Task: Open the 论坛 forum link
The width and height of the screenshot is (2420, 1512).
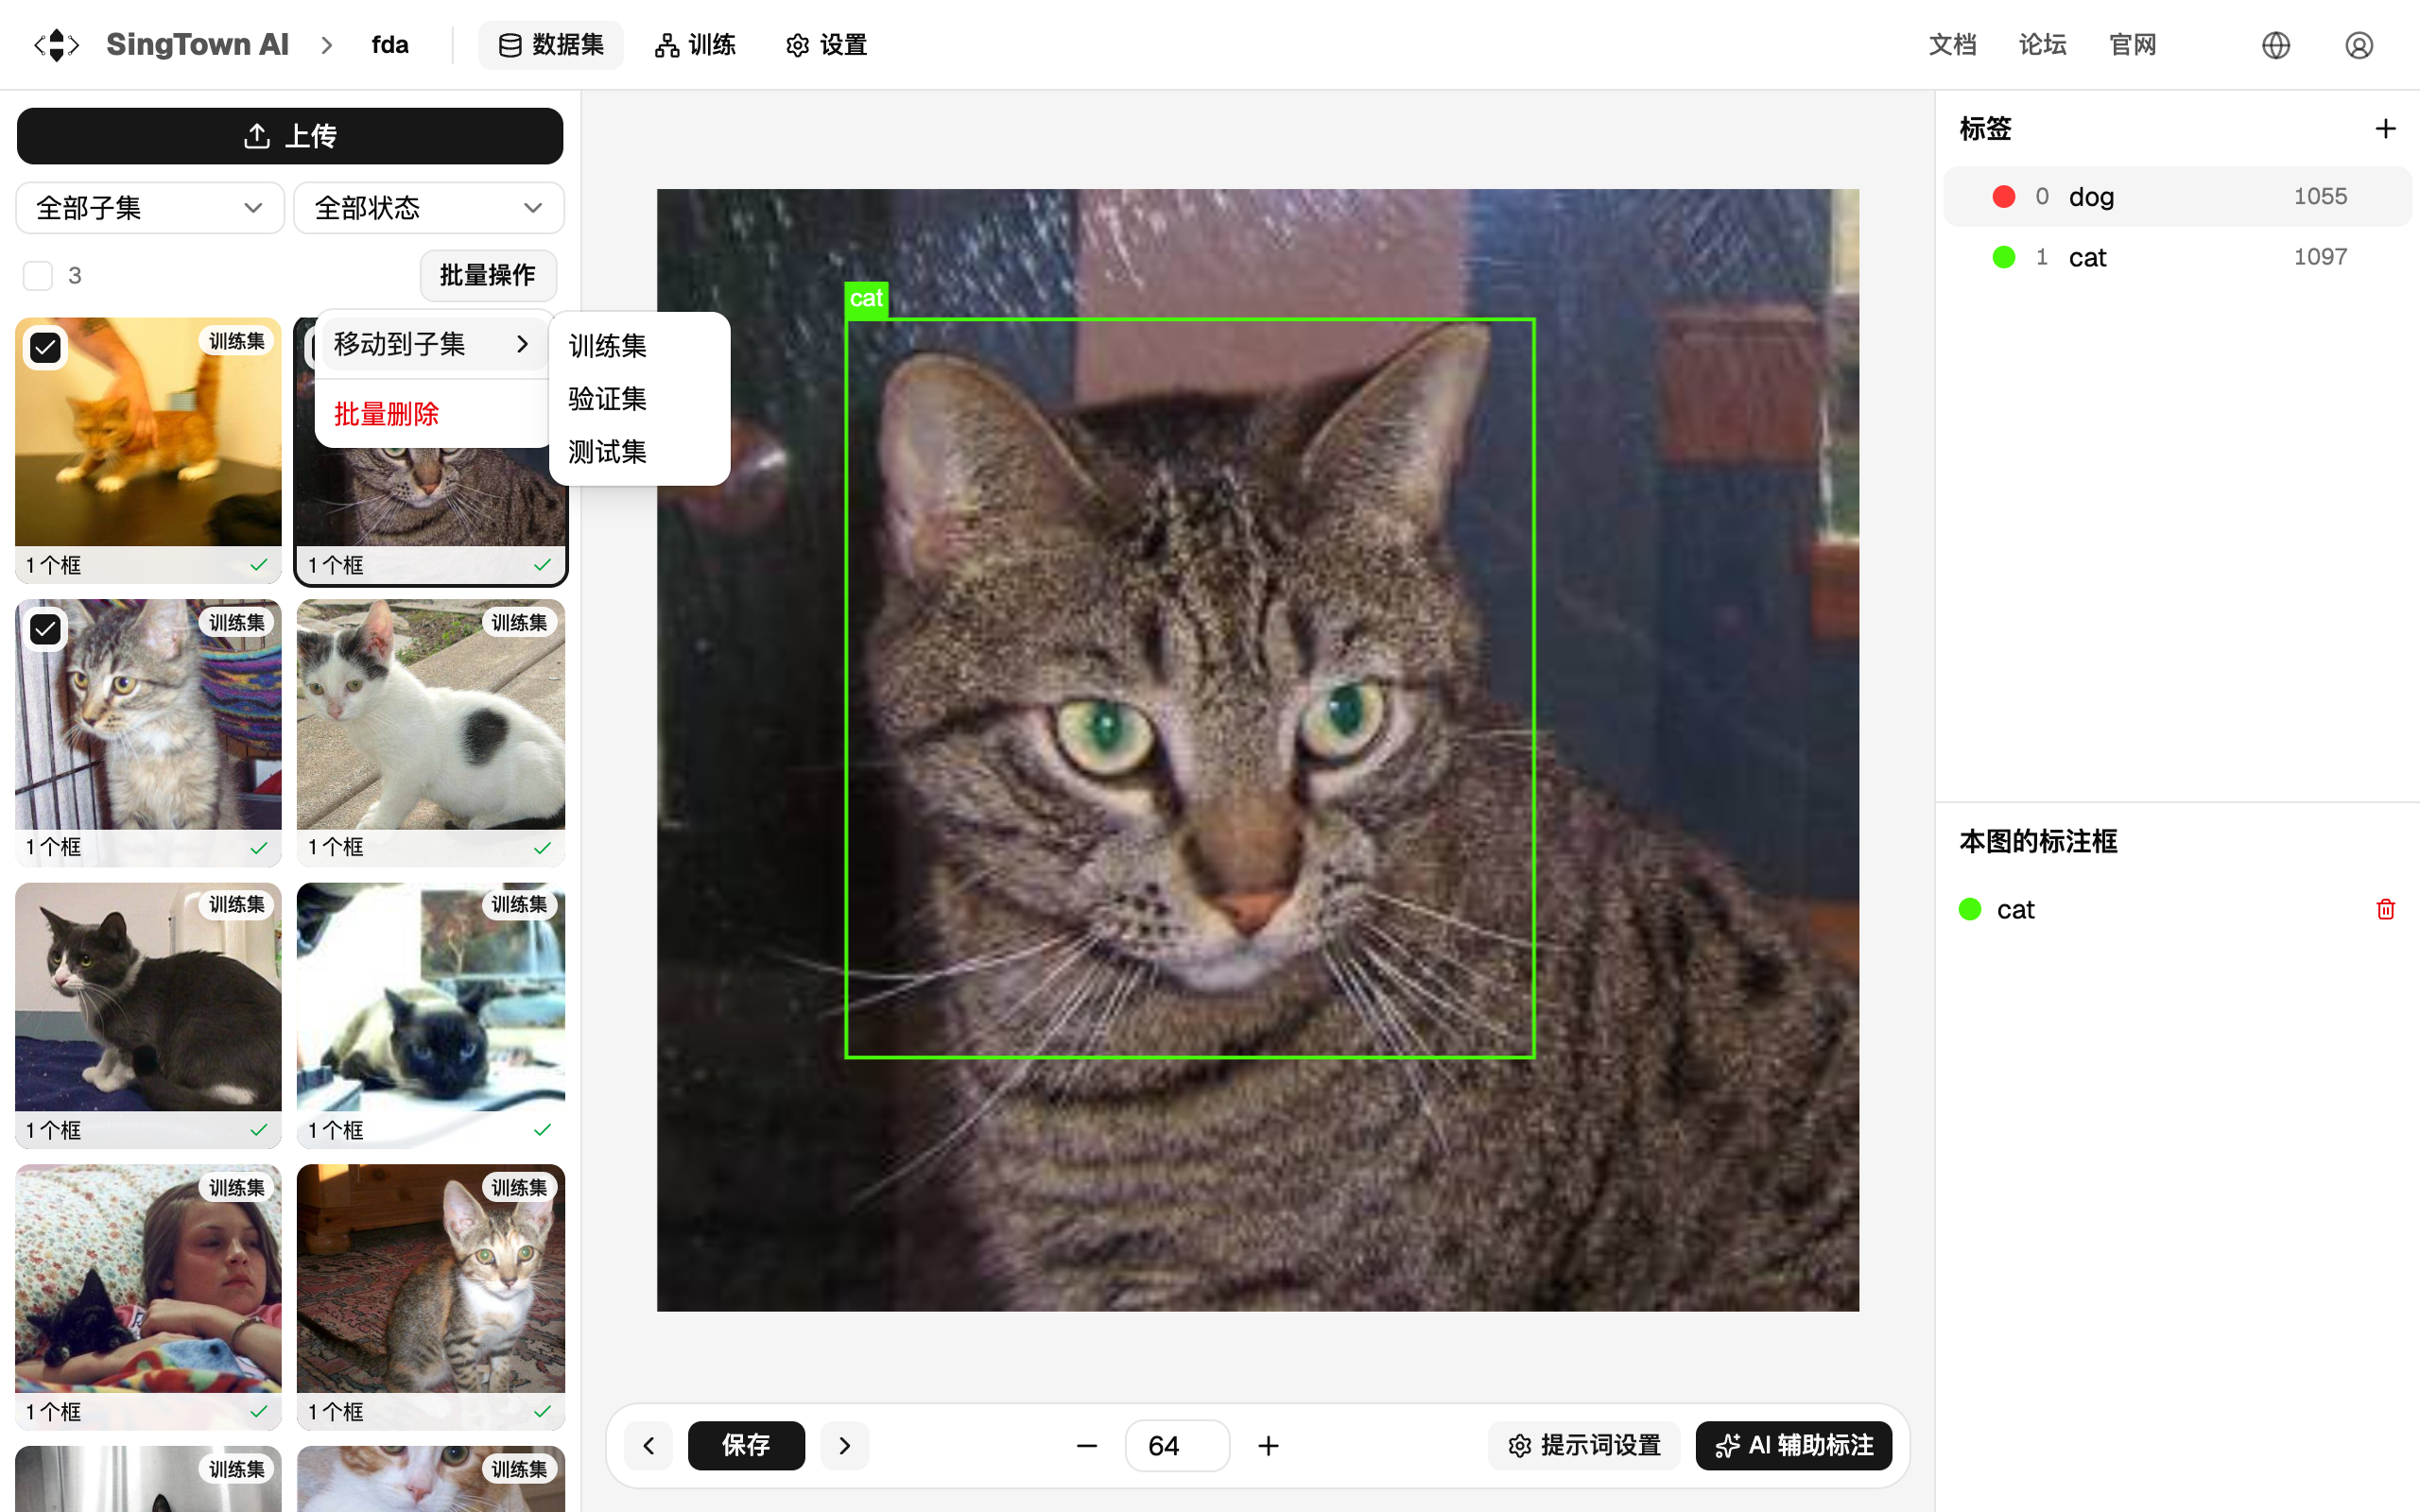Action: tap(2042, 45)
